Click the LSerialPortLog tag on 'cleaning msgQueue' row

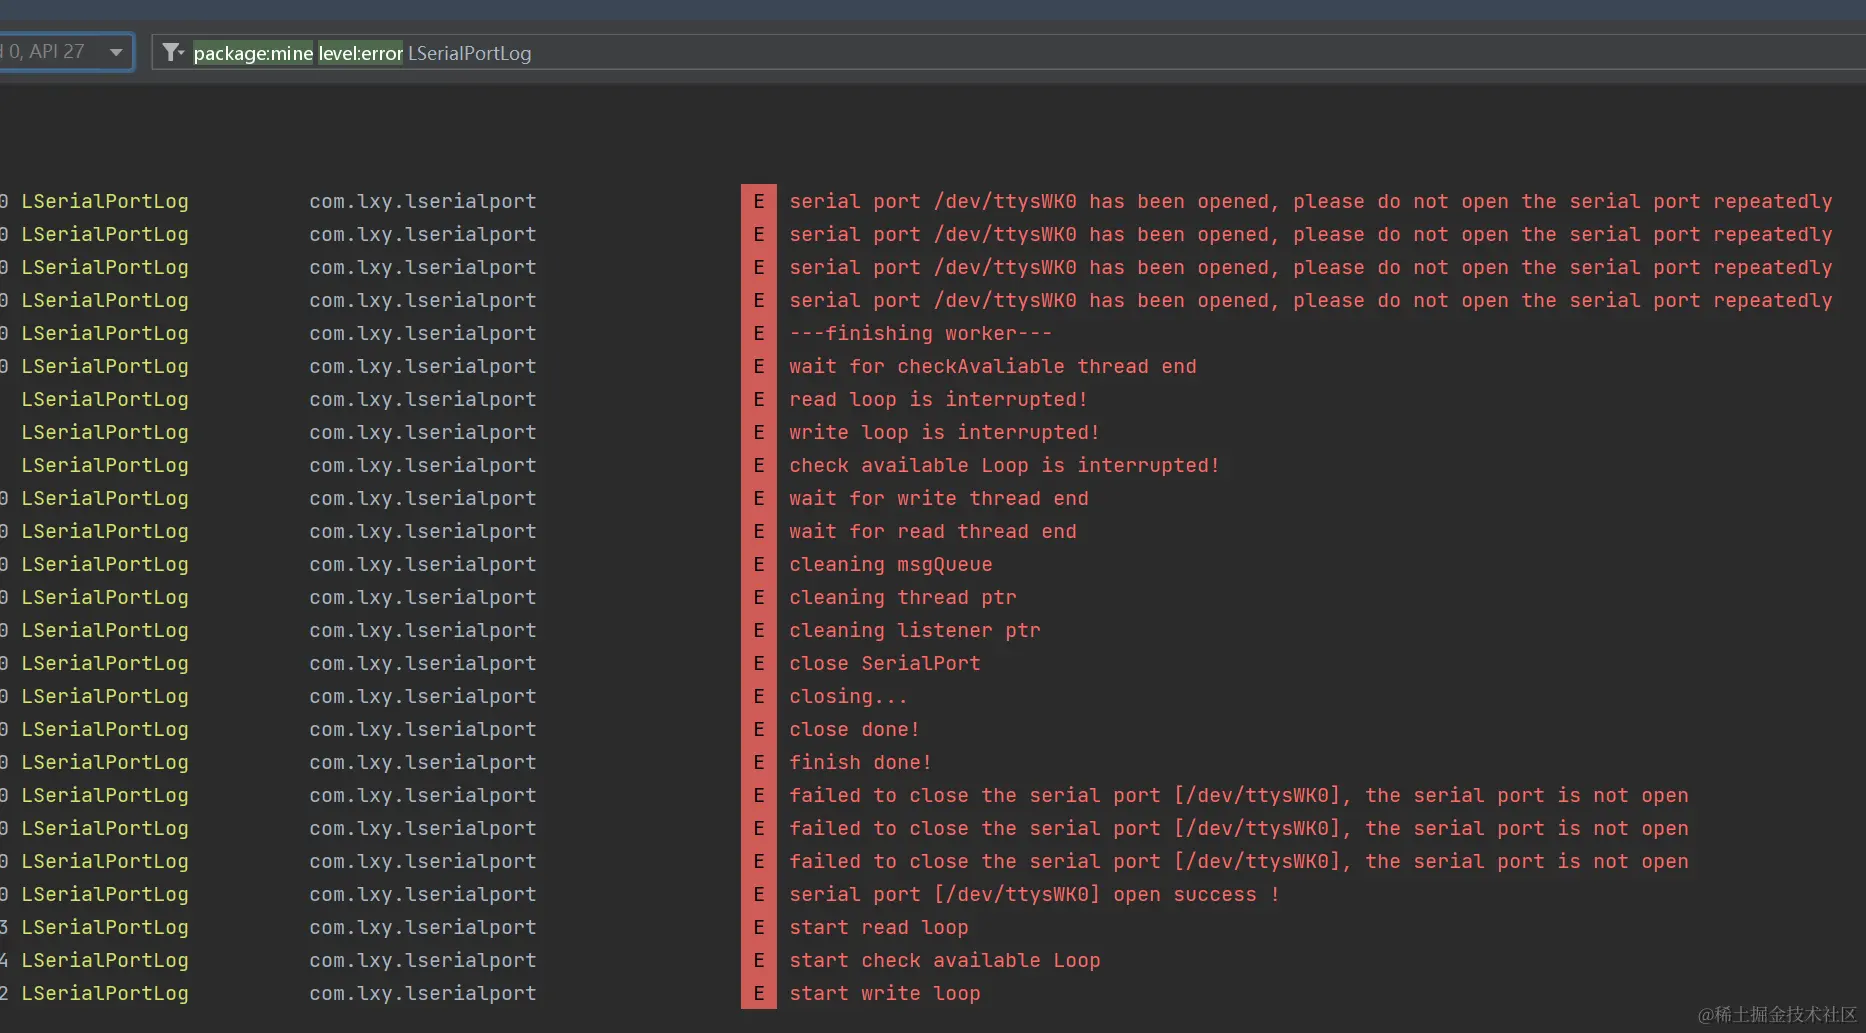[105, 564]
